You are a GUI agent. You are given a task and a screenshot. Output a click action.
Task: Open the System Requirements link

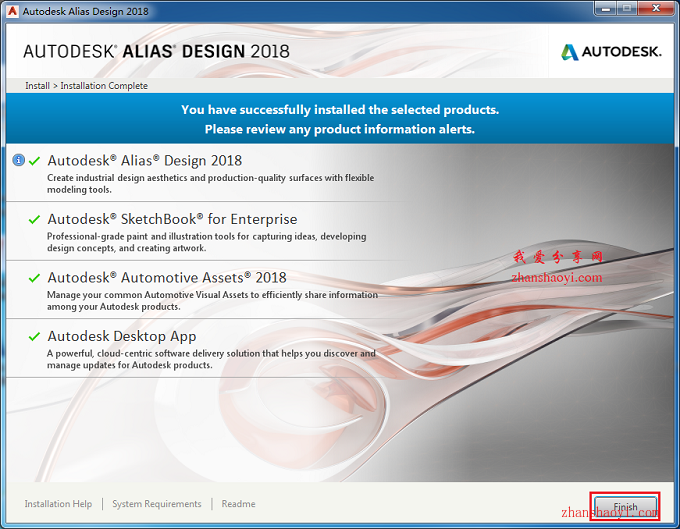point(157,504)
